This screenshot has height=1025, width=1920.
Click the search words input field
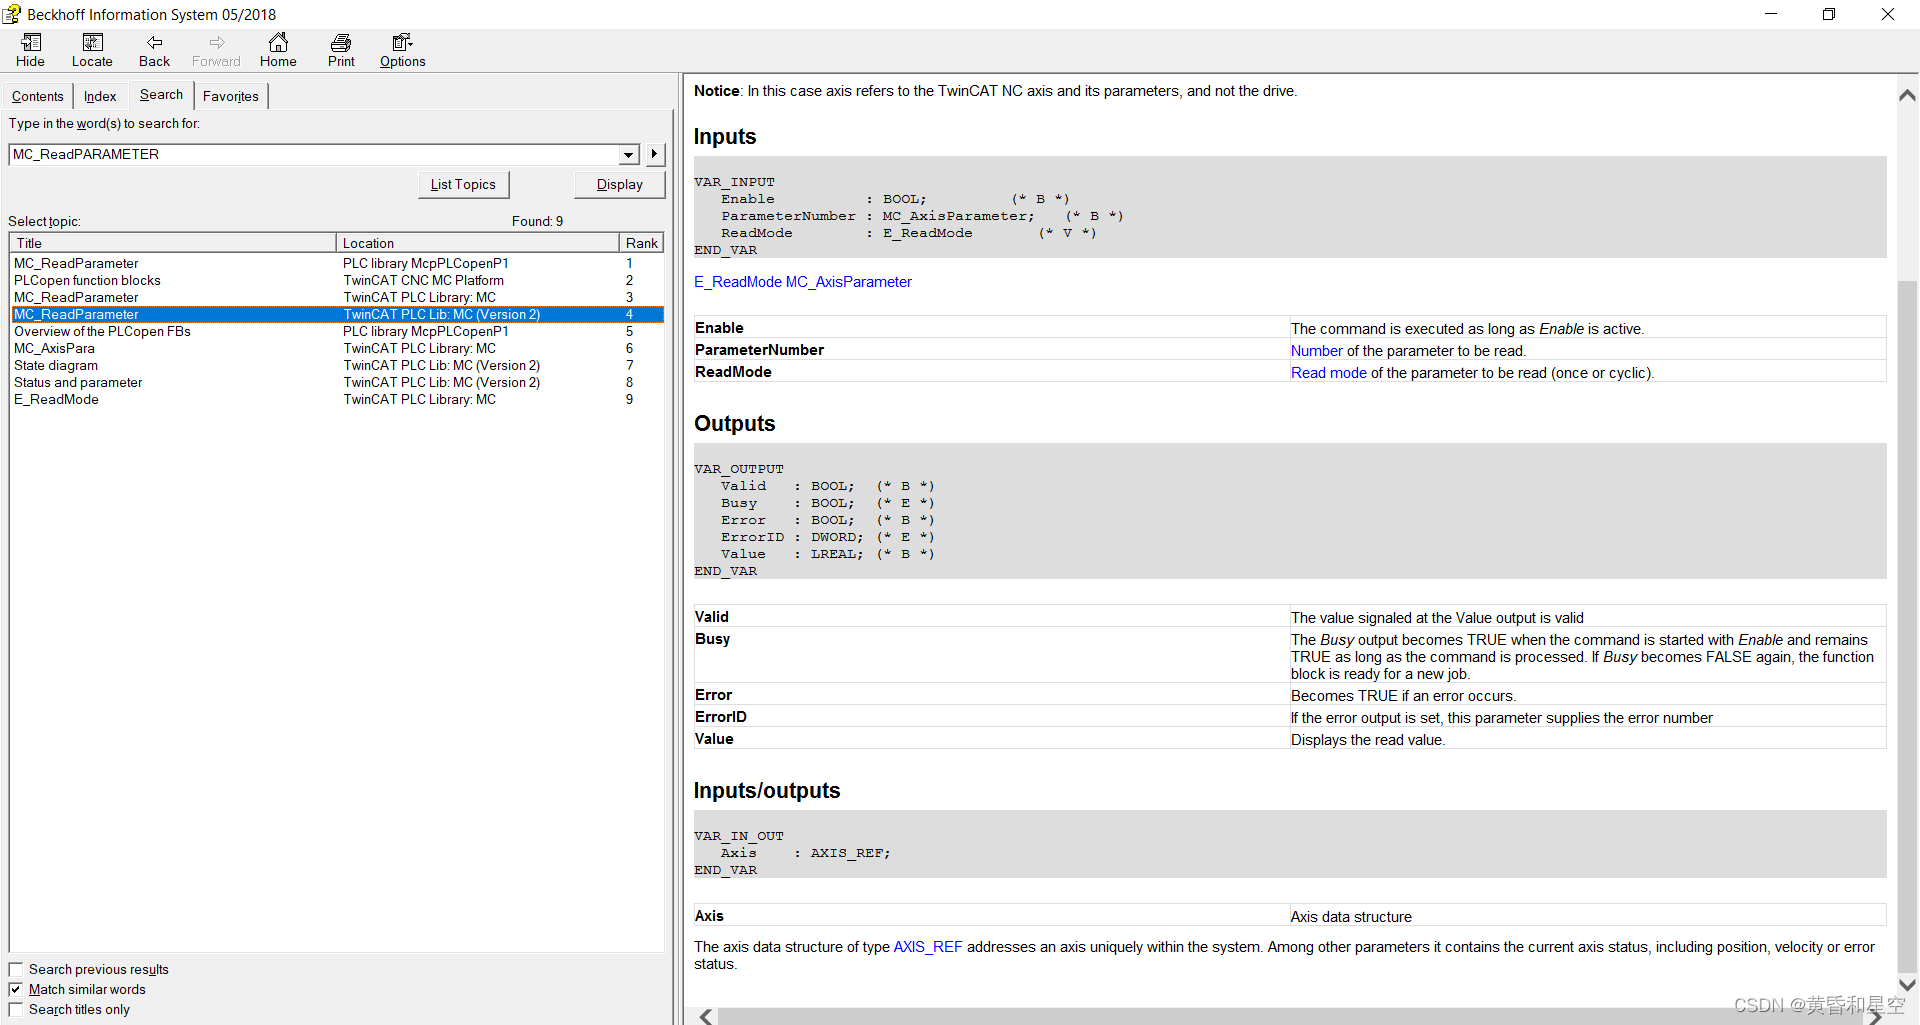314,154
